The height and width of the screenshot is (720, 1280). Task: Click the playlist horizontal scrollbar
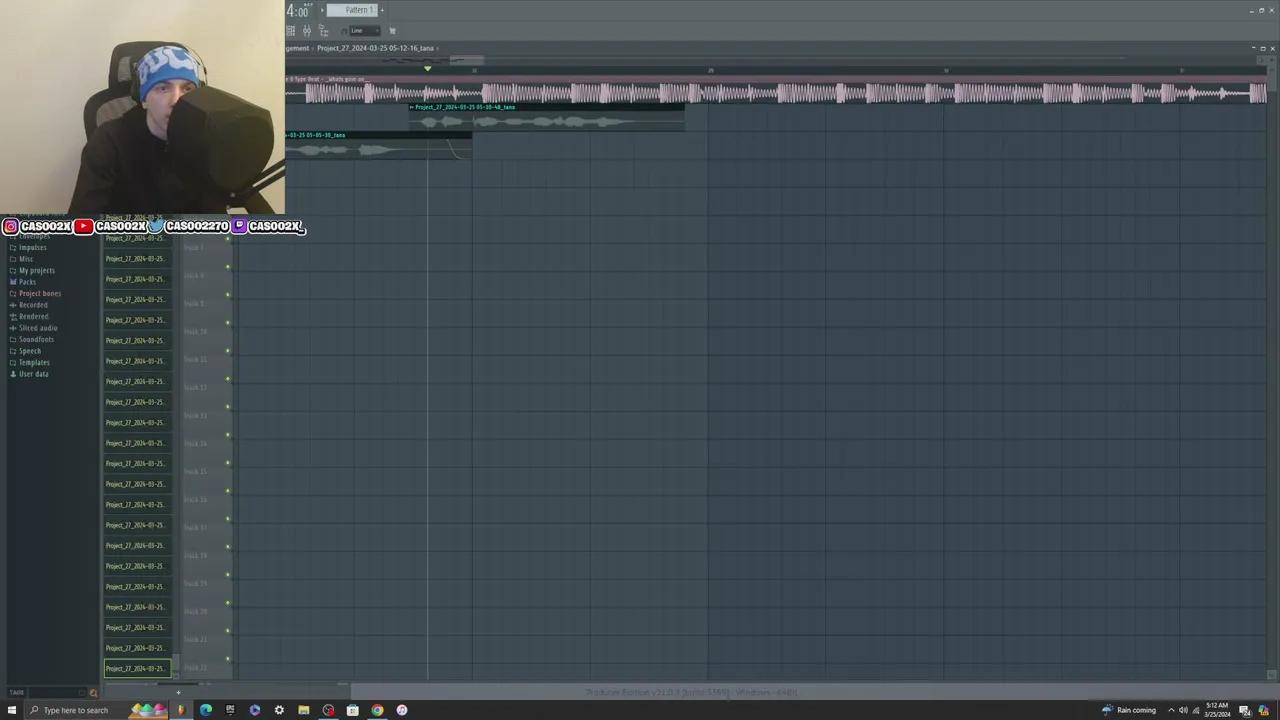465,60
